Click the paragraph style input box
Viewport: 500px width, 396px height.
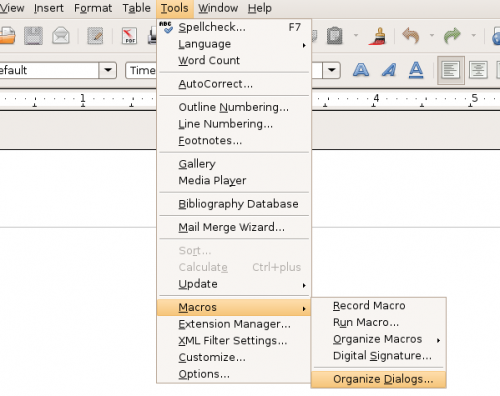49,70
